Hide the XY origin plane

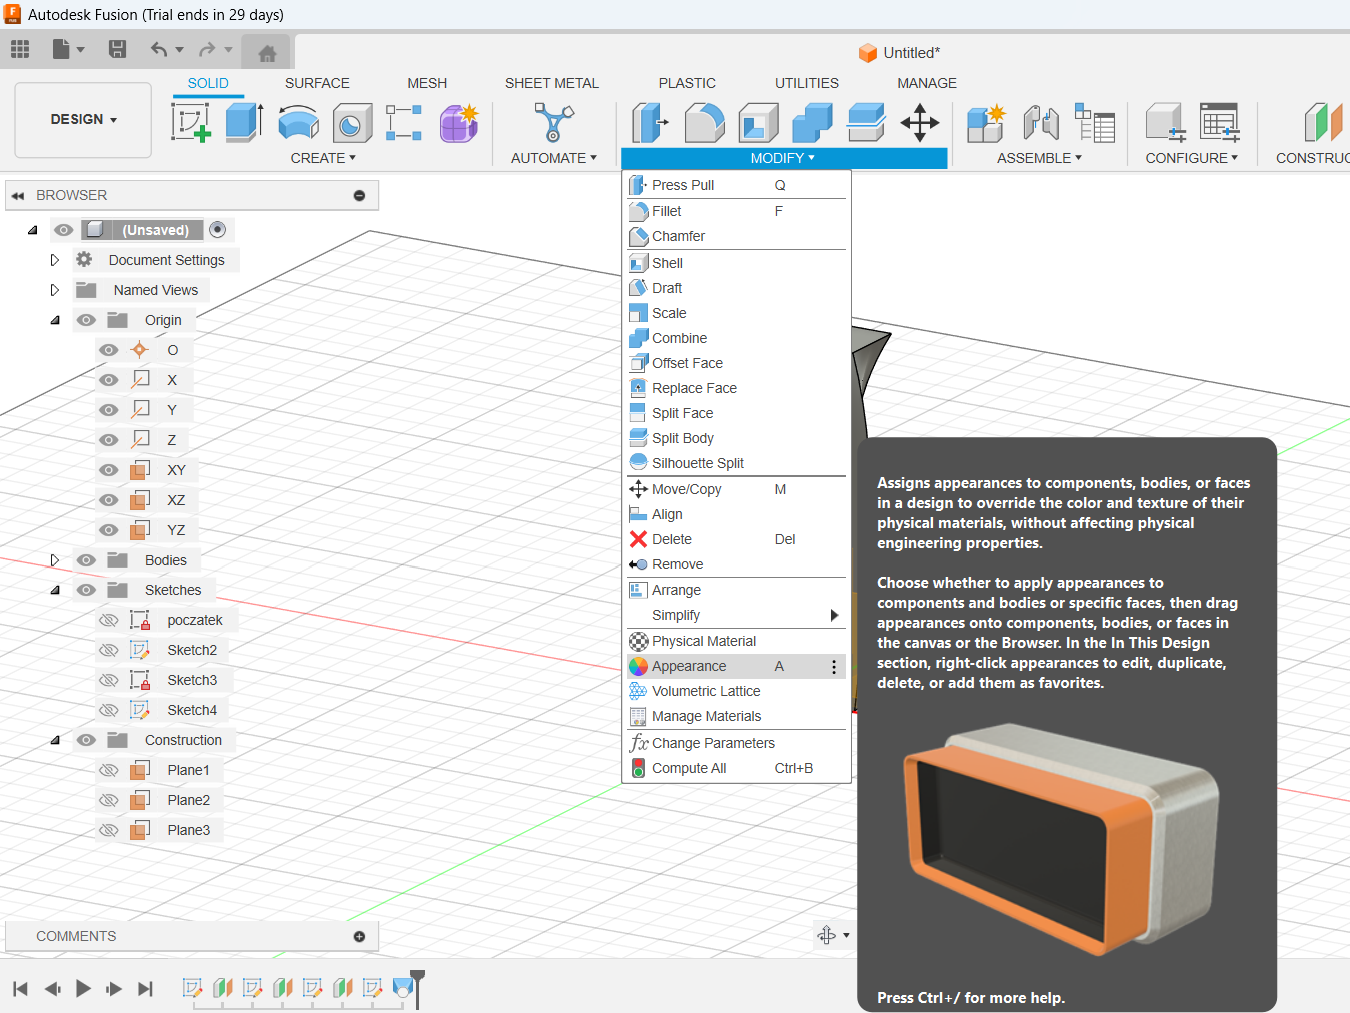[109, 470]
